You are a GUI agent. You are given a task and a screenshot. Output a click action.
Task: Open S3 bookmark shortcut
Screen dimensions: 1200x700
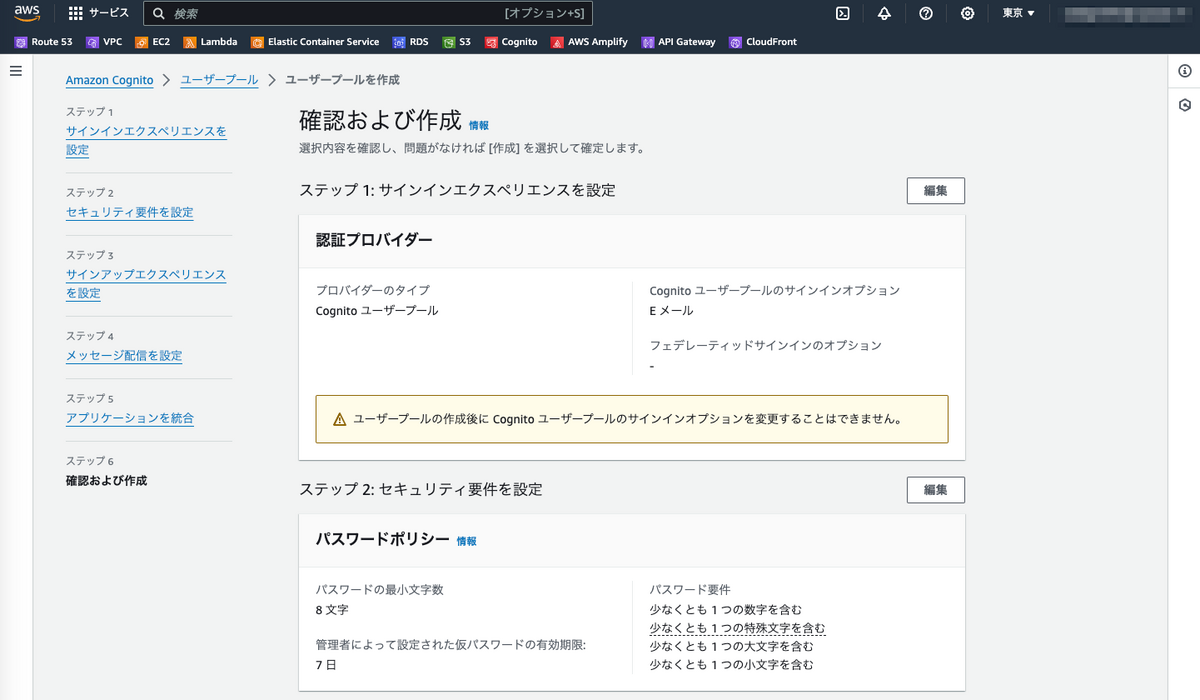tap(457, 42)
